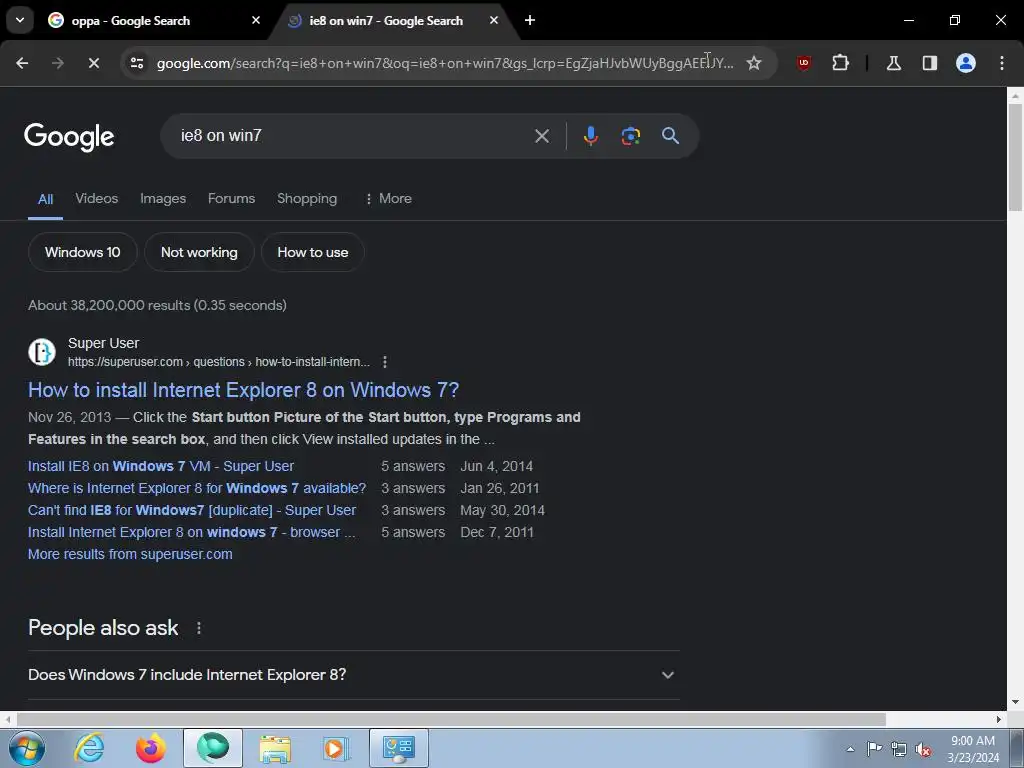Click the vertical scrollbar thumb
Viewport: 1024px width, 768px height.
pyautogui.click(x=1015, y=157)
